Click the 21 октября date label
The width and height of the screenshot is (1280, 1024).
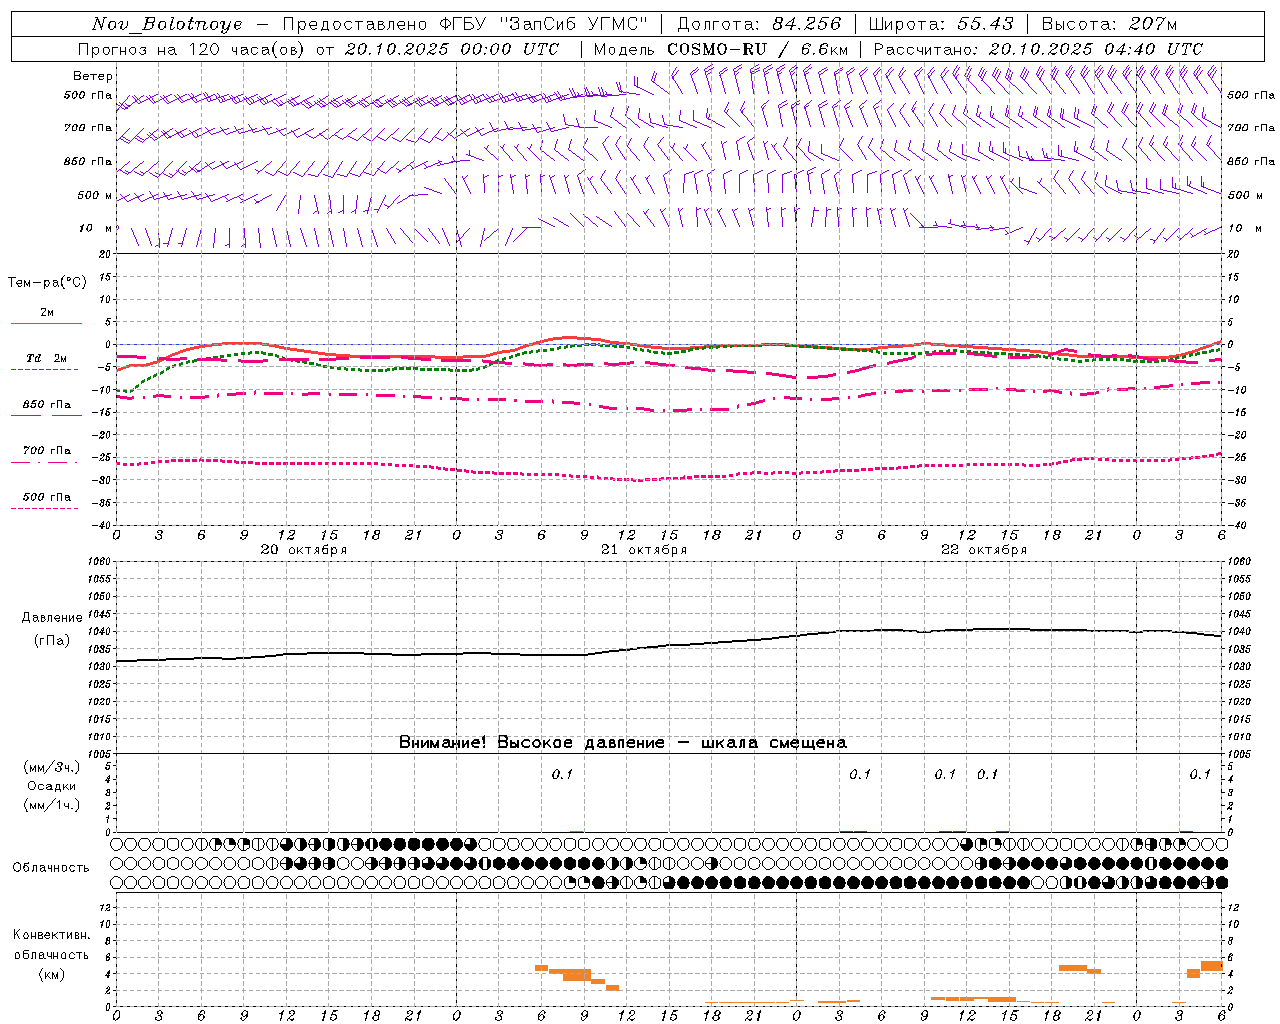coord(644,550)
